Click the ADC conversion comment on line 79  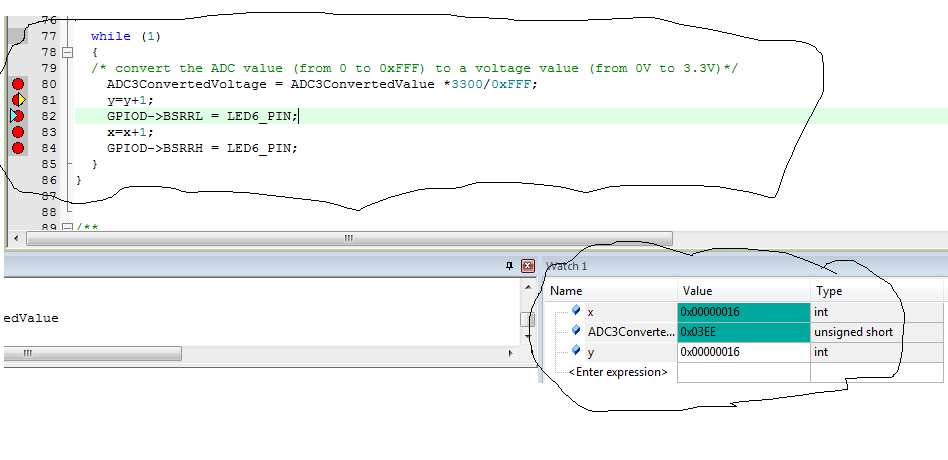[x=415, y=68]
